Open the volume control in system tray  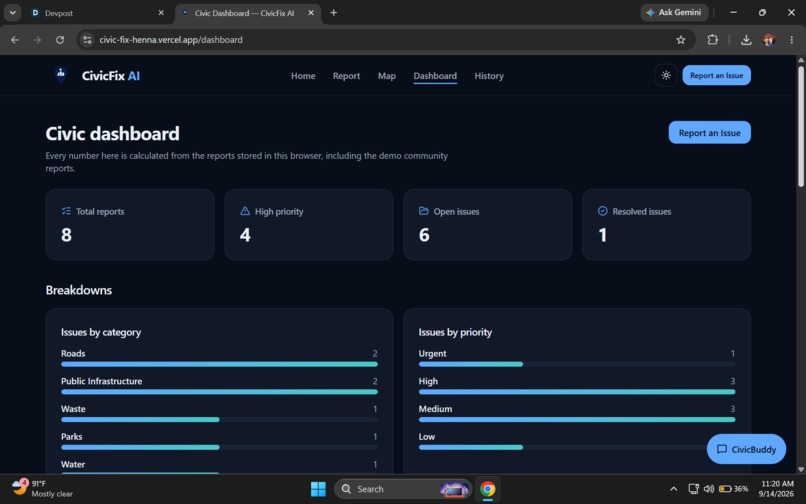pyautogui.click(x=709, y=489)
